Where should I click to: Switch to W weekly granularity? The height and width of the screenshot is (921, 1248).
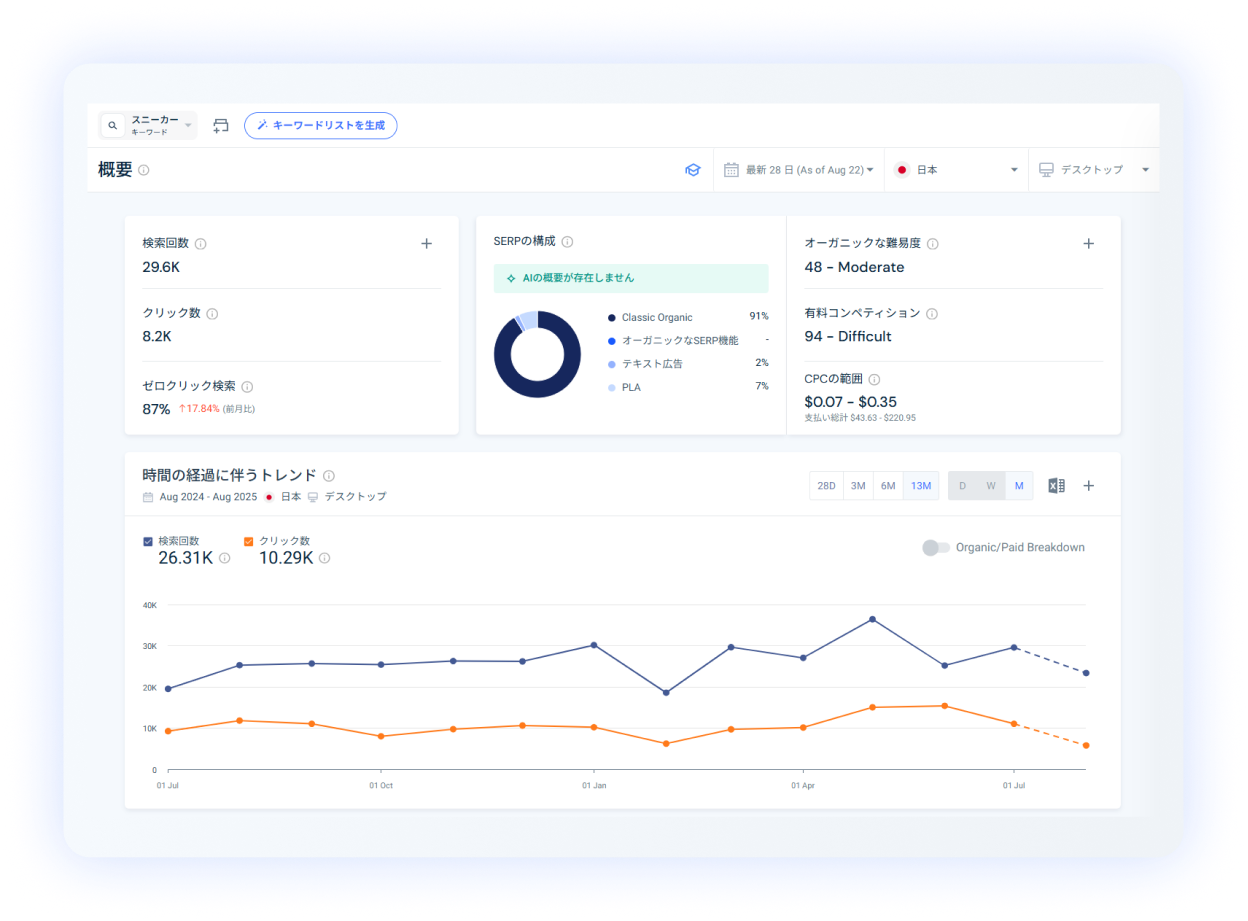point(990,486)
